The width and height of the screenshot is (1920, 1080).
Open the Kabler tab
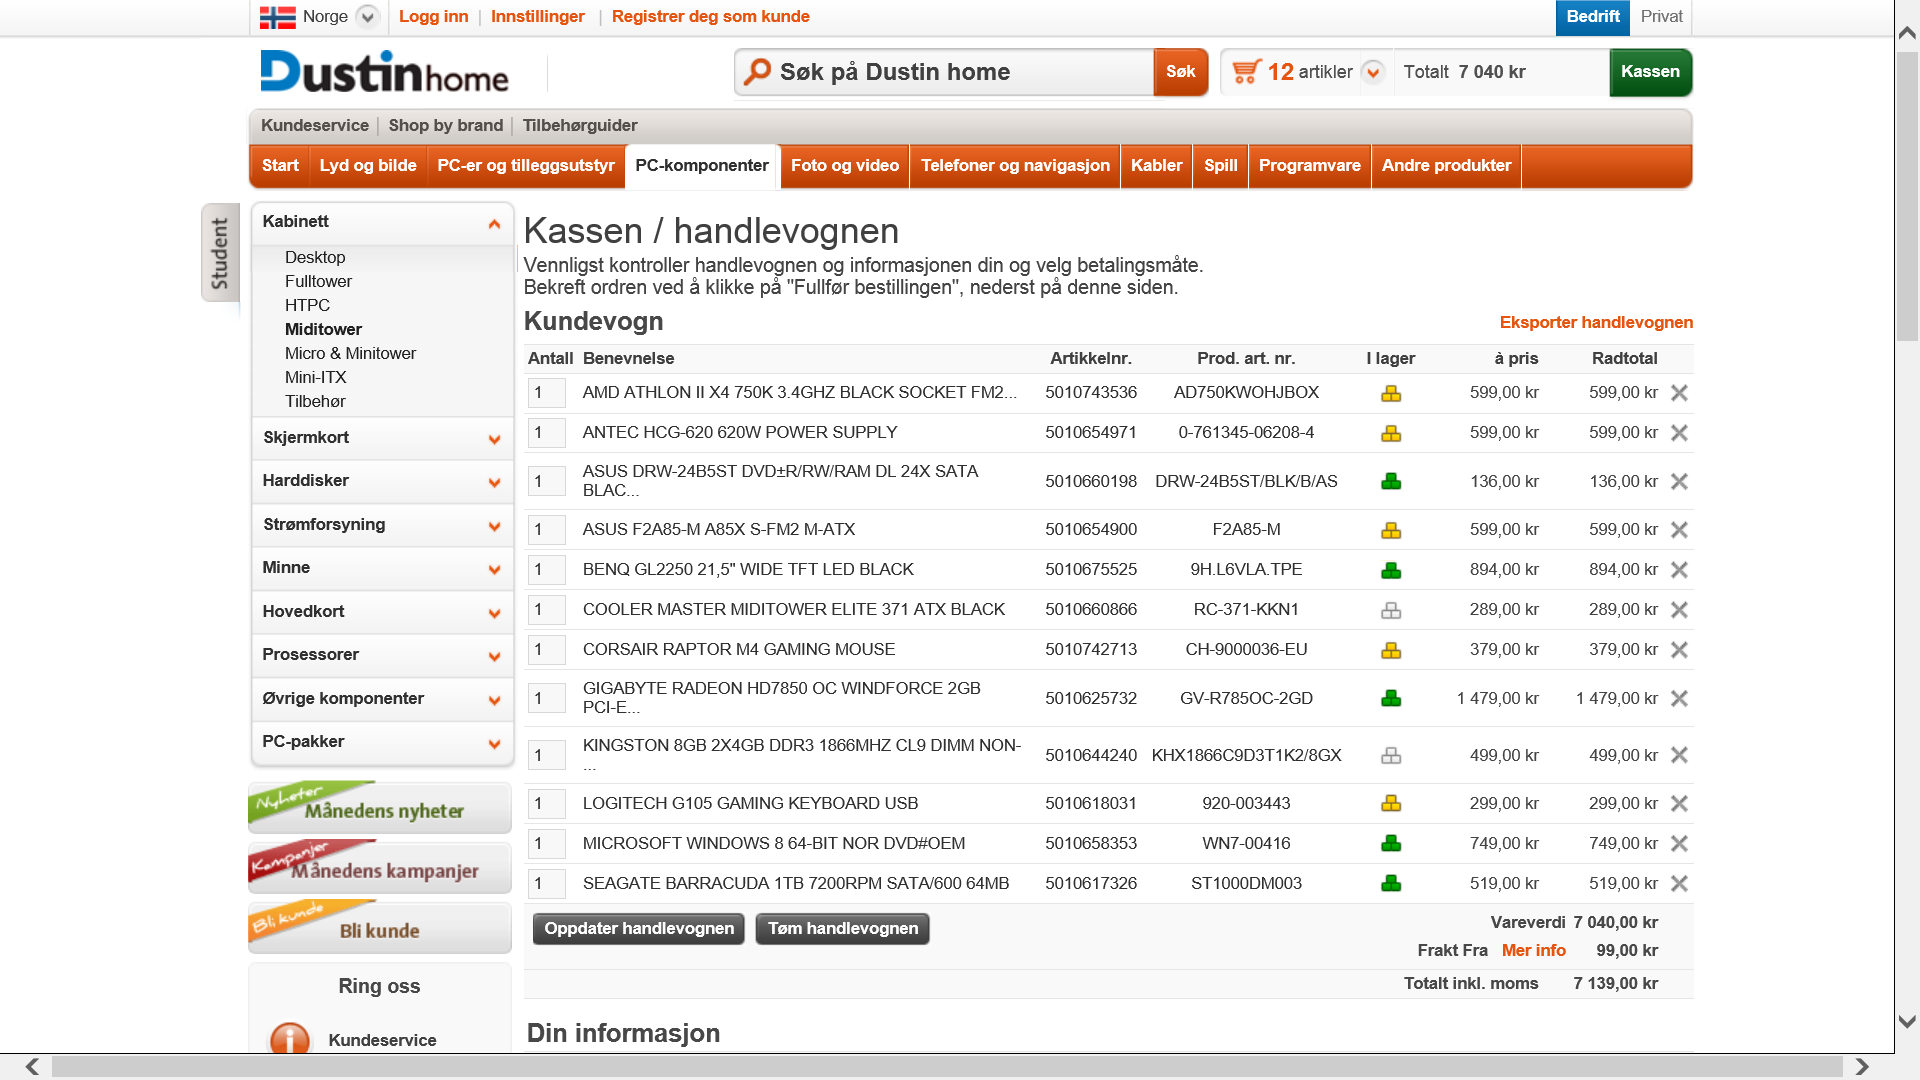(1157, 166)
